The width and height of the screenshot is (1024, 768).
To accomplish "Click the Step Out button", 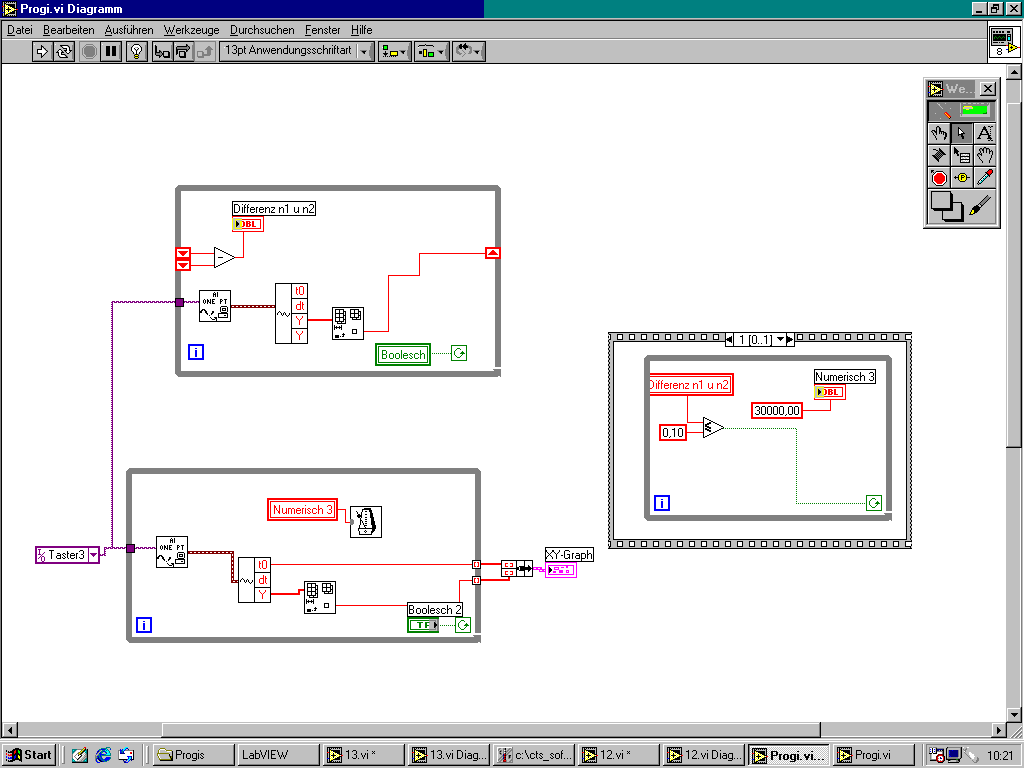I will tap(204, 51).
